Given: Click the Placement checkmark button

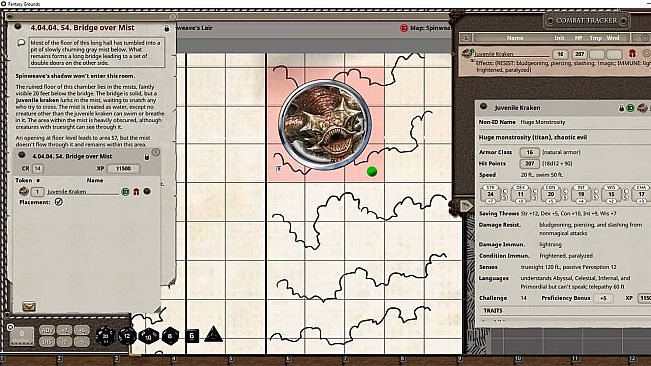Looking at the screenshot, I should [x=59, y=202].
